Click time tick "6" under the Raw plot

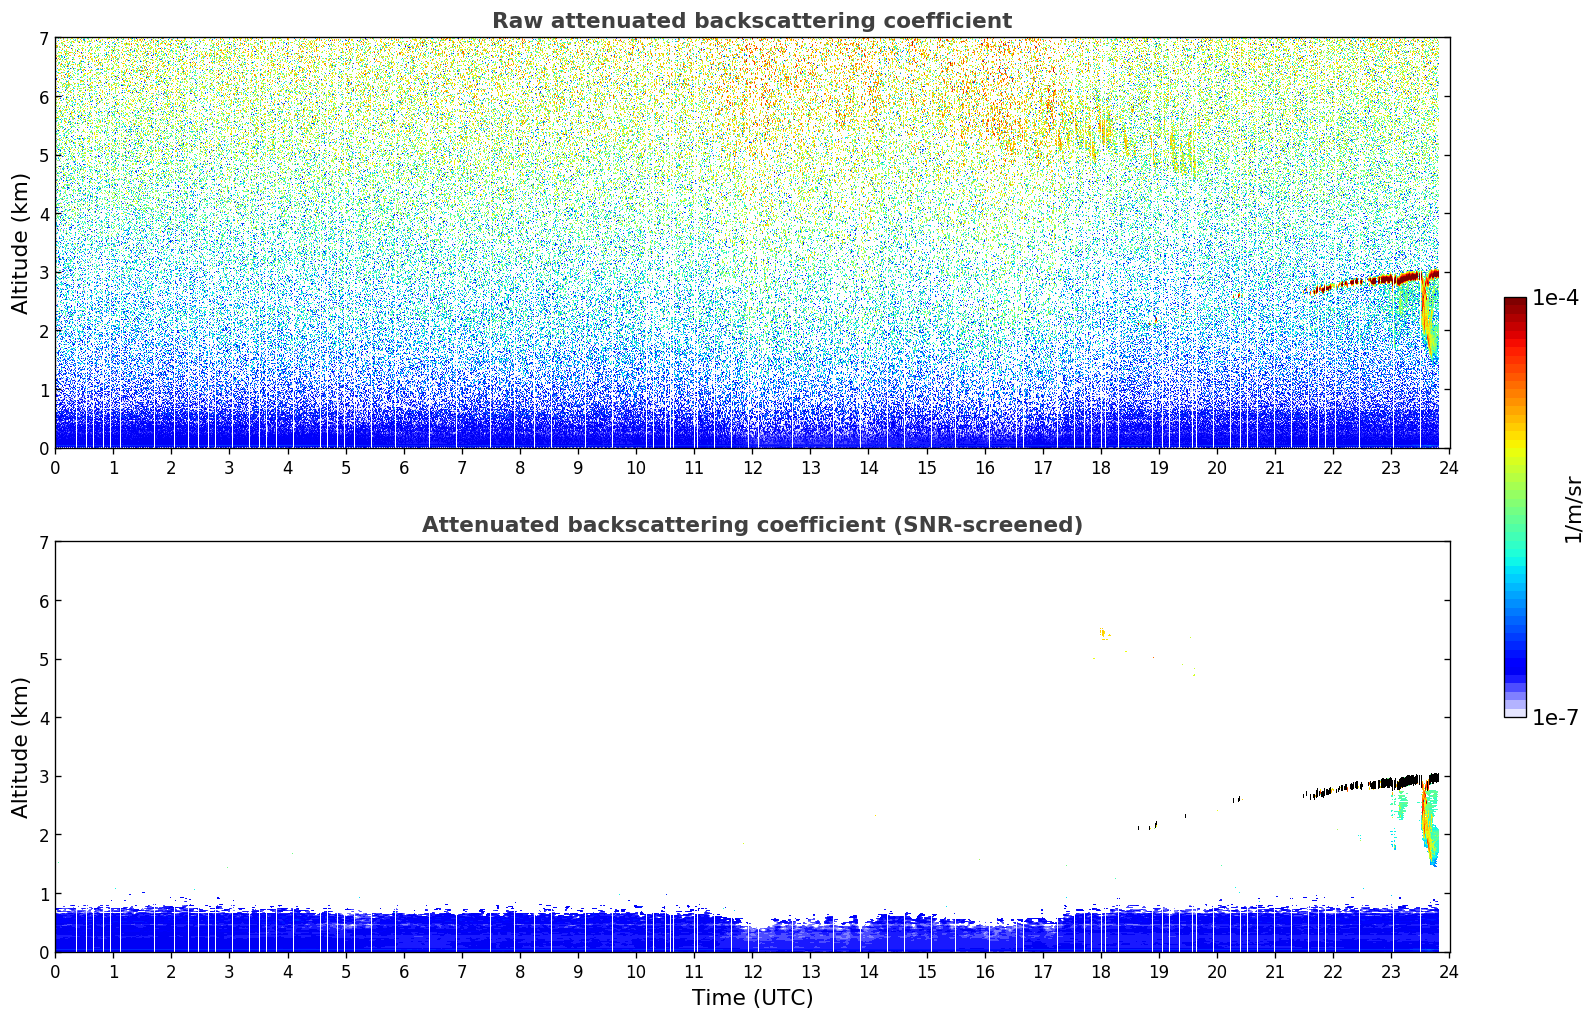(x=404, y=467)
